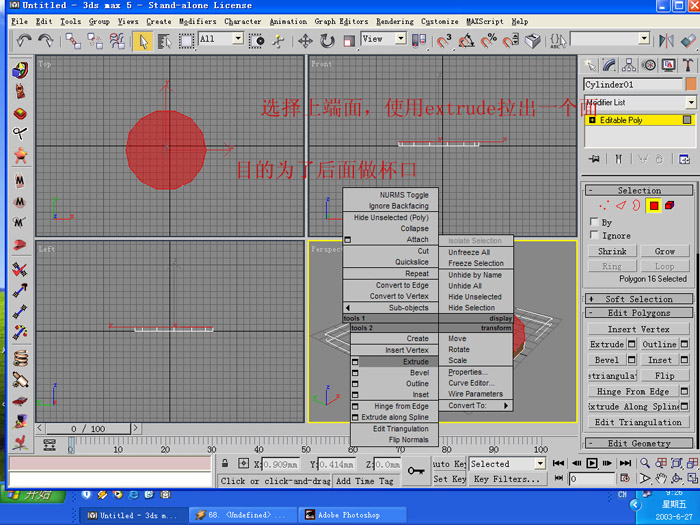Select Border sub-object level icon
700x525 pixels.
click(636, 205)
